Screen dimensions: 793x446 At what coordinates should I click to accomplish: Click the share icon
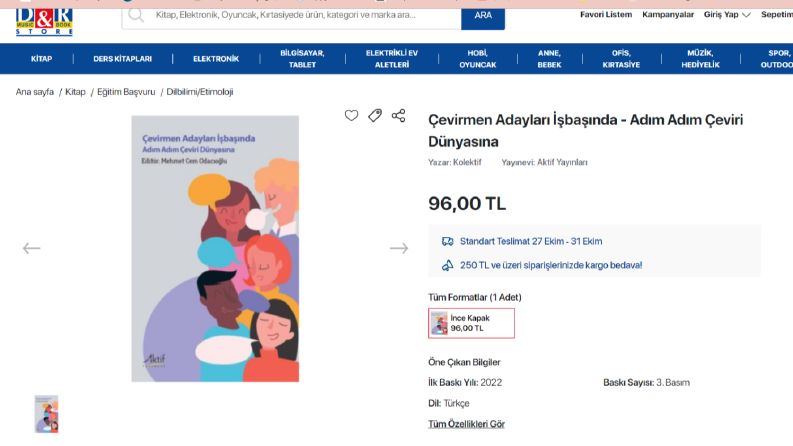399,115
